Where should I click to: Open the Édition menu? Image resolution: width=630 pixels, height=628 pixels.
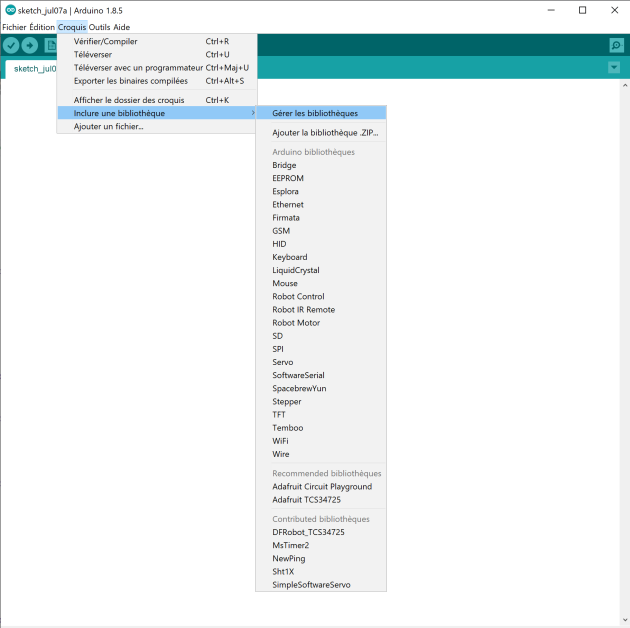[x=42, y=27]
